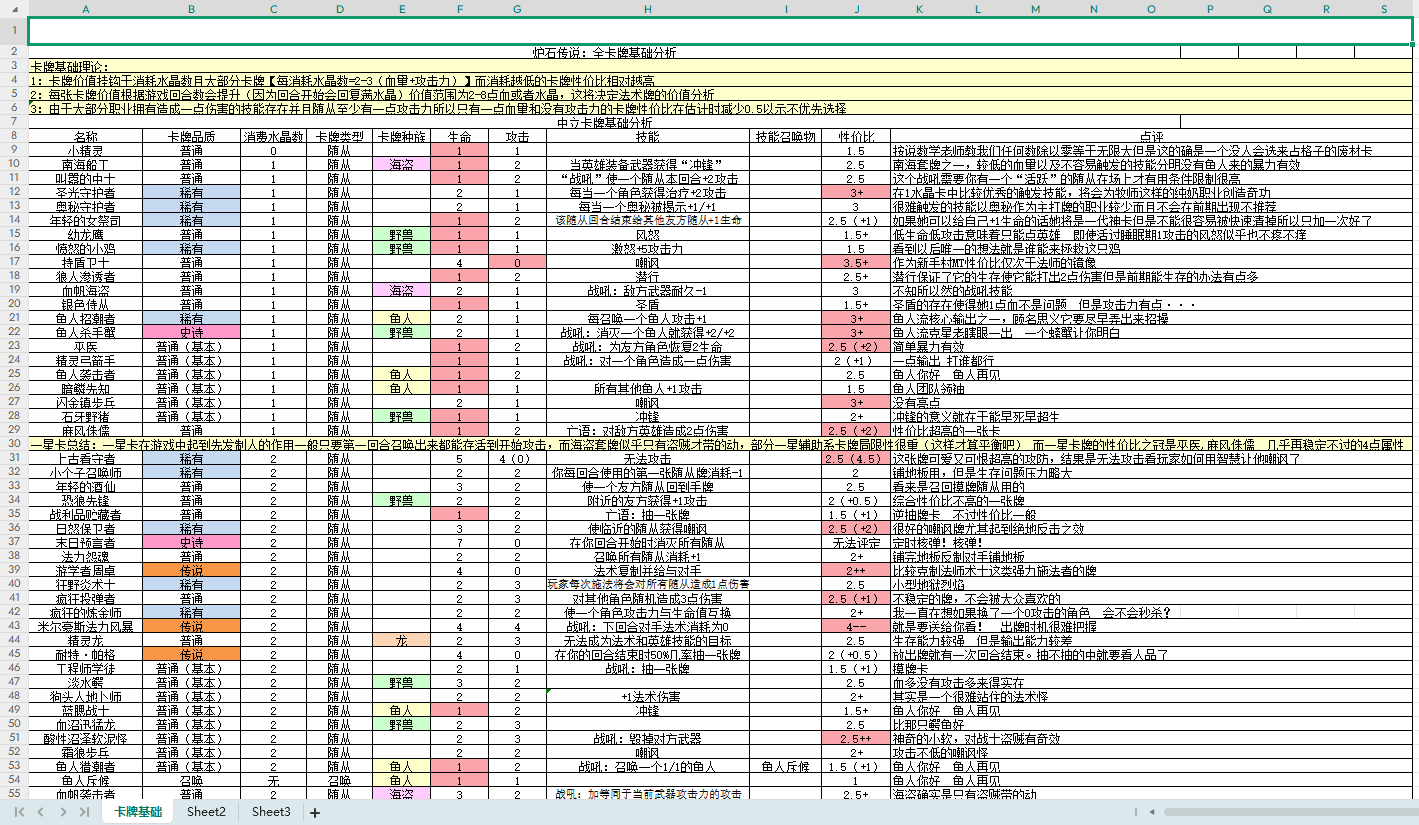Go to the next sheet with the arrow
1419x825 pixels.
(63, 812)
